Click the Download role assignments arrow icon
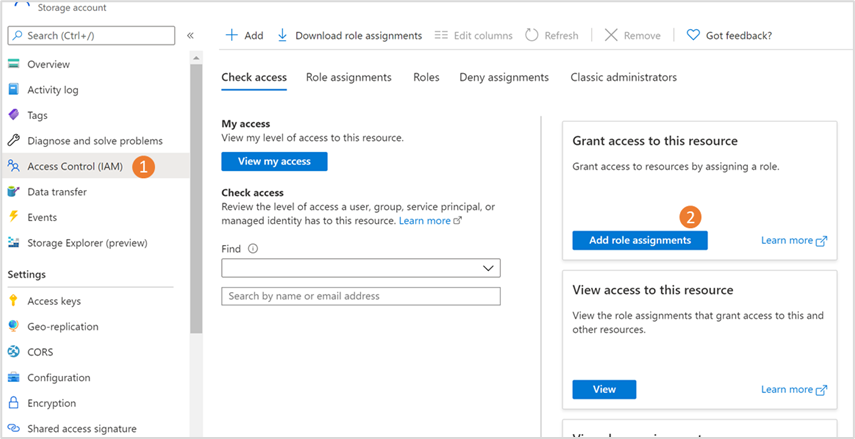This screenshot has width=855, height=439. point(282,35)
